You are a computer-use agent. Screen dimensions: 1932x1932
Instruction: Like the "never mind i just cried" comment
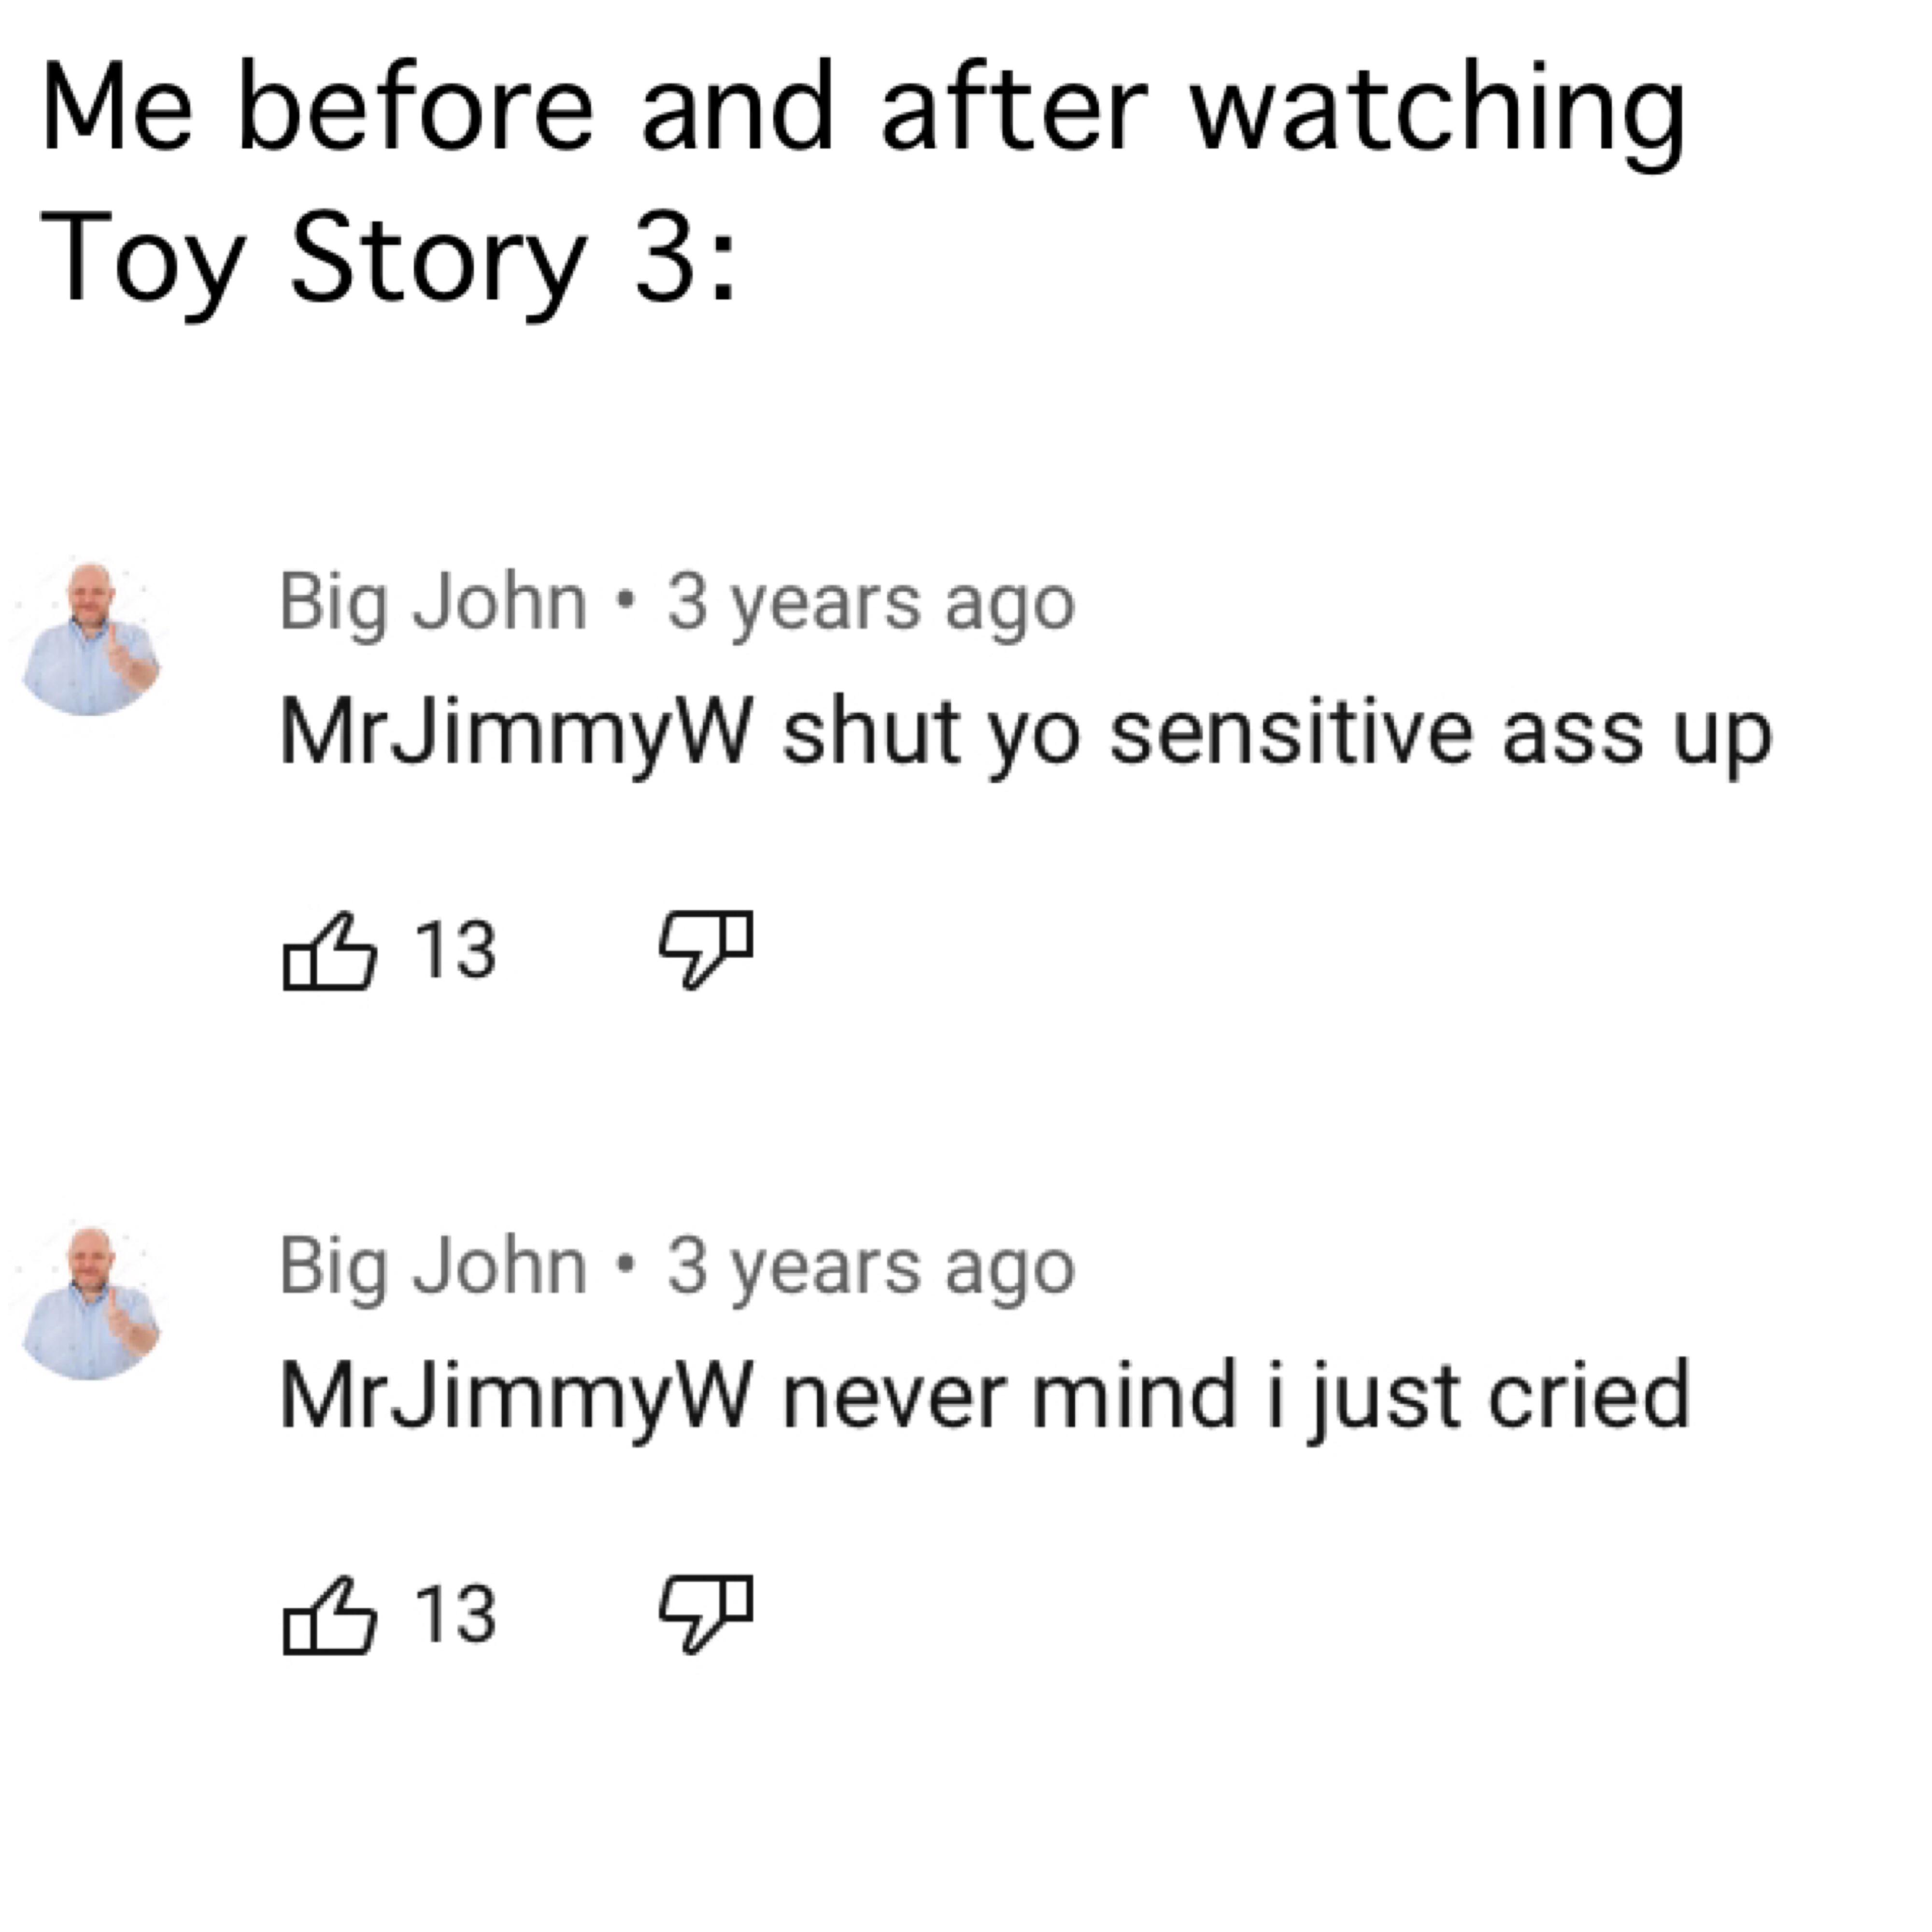point(329,1615)
